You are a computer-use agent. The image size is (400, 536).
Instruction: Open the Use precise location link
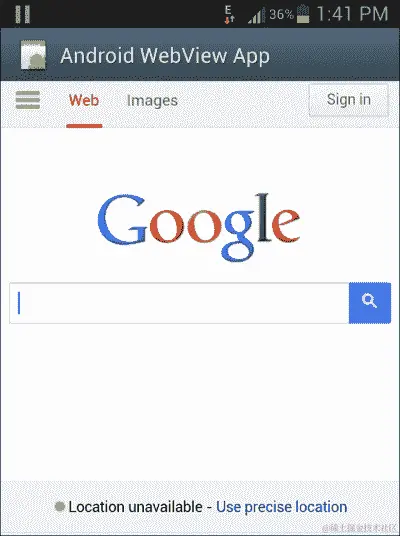click(x=282, y=507)
